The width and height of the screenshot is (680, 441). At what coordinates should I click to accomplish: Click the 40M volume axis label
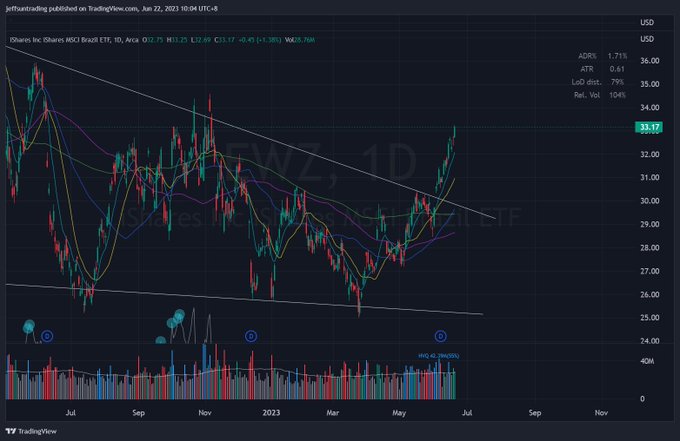tap(647, 361)
